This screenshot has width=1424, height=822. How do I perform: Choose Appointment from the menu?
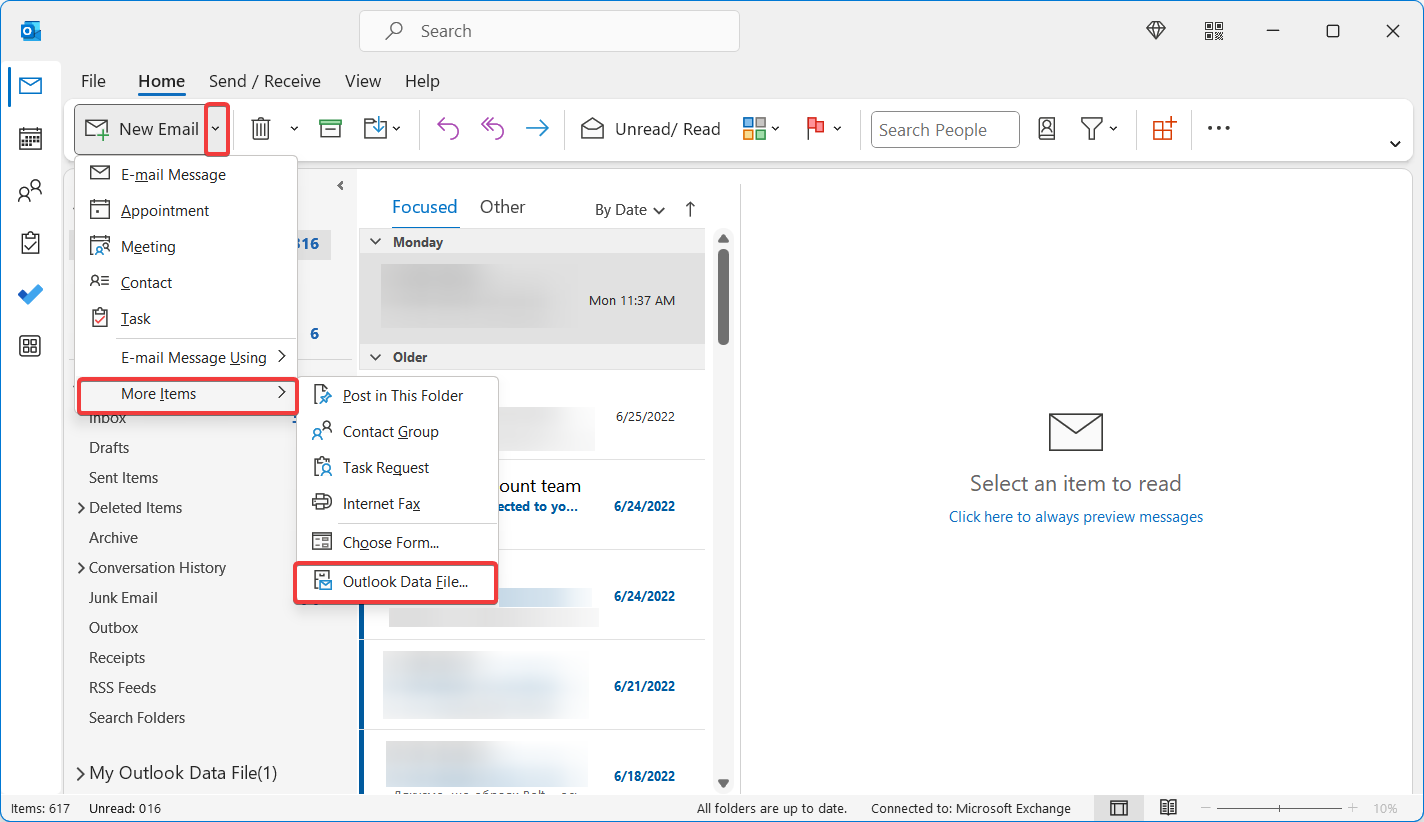coord(186,210)
